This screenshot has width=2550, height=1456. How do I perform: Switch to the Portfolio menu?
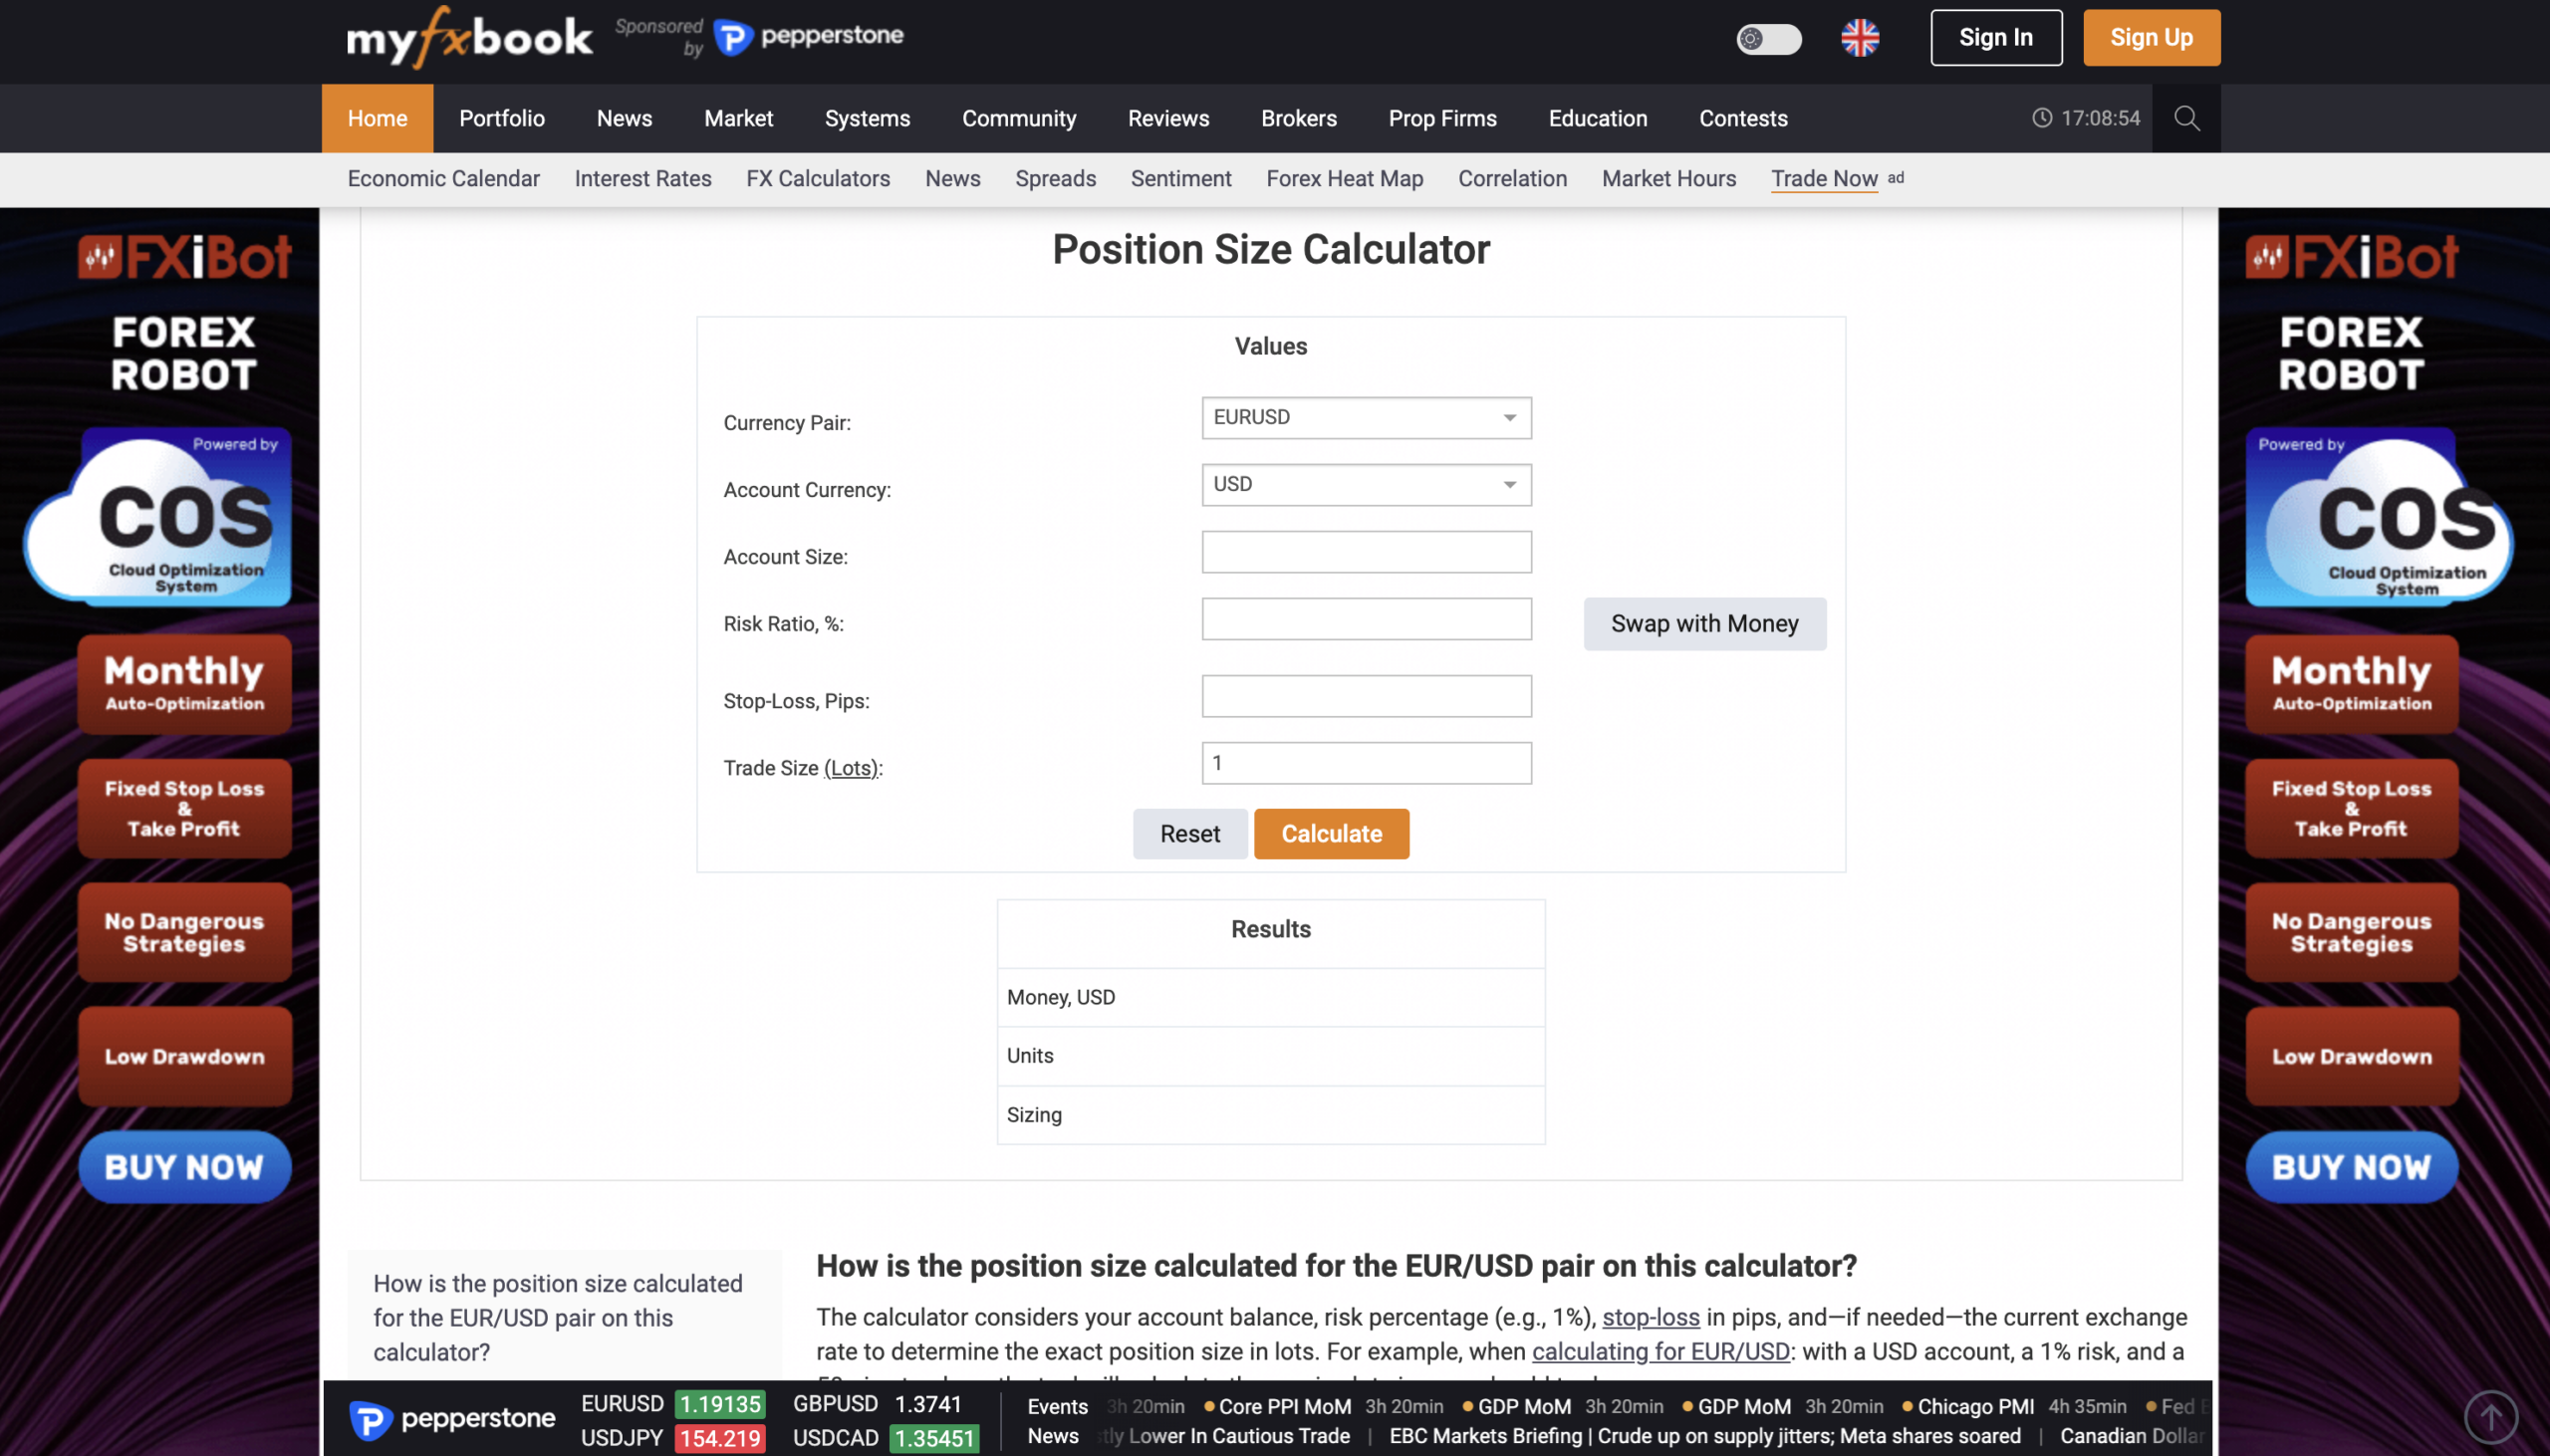[x=501, y=118]
